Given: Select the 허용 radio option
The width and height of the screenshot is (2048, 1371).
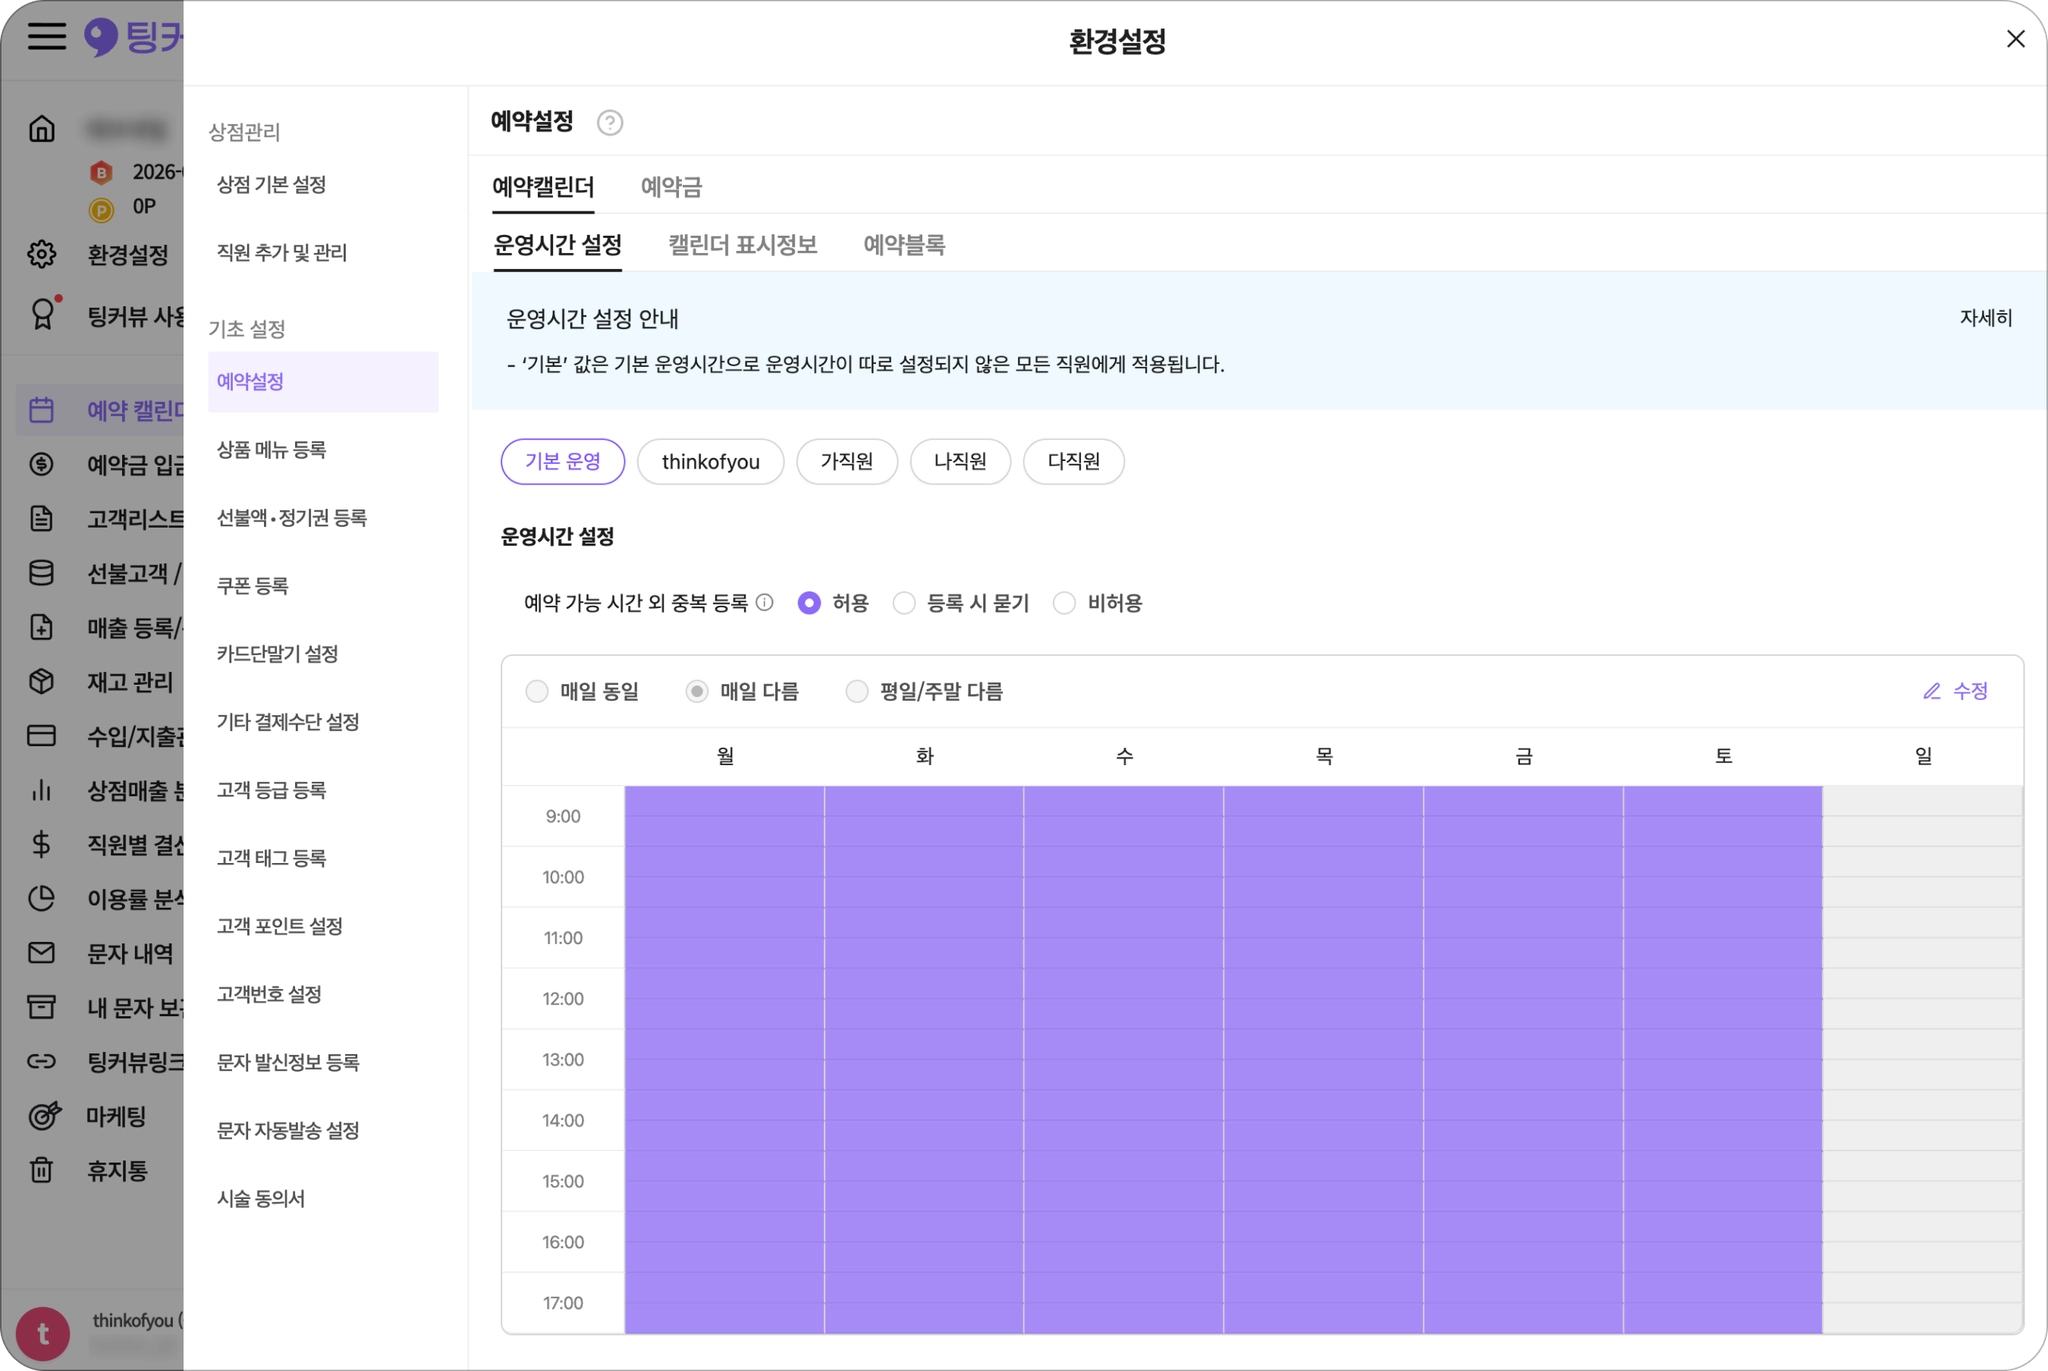Looking at the screenshot, I should tap(809, 603).
